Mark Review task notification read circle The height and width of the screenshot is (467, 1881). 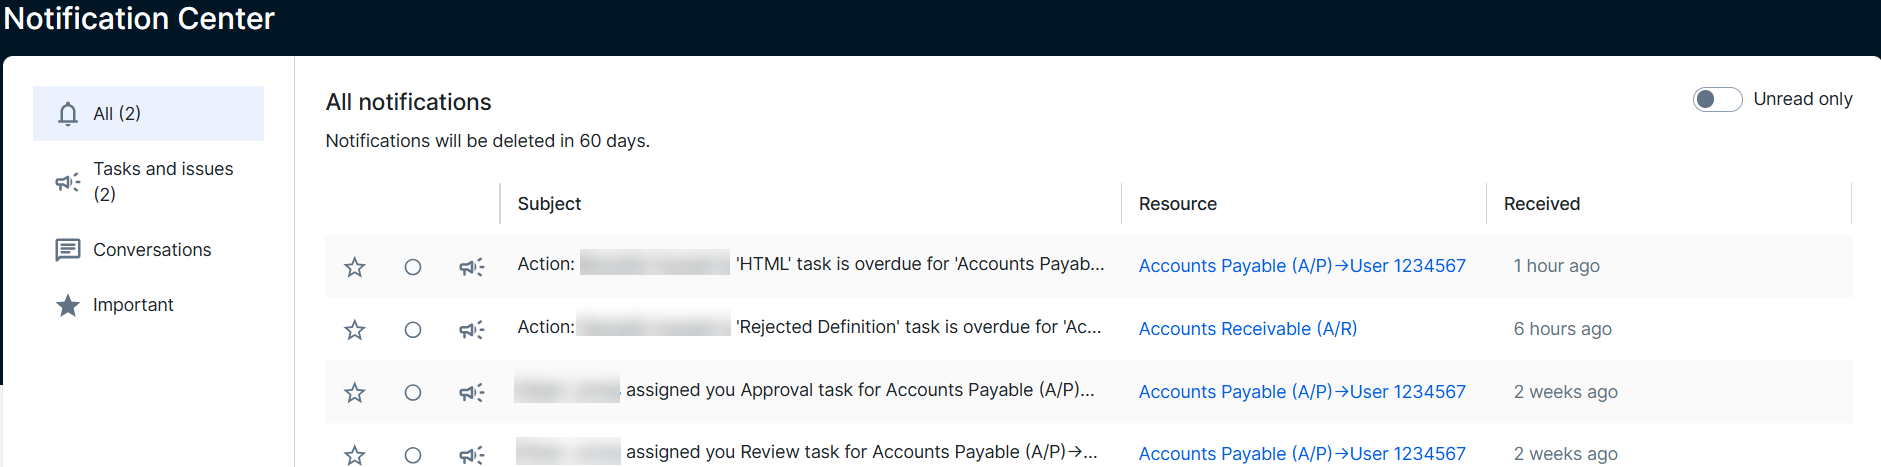tap(412, 455)
